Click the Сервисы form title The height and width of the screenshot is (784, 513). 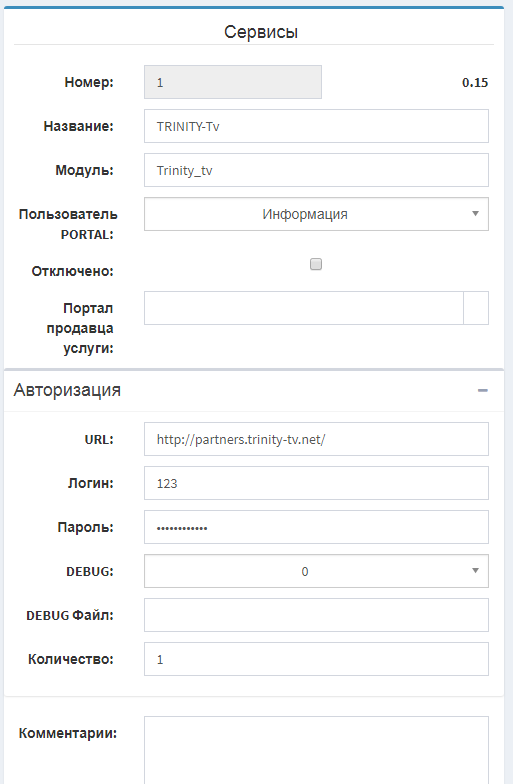click(261, 32)
